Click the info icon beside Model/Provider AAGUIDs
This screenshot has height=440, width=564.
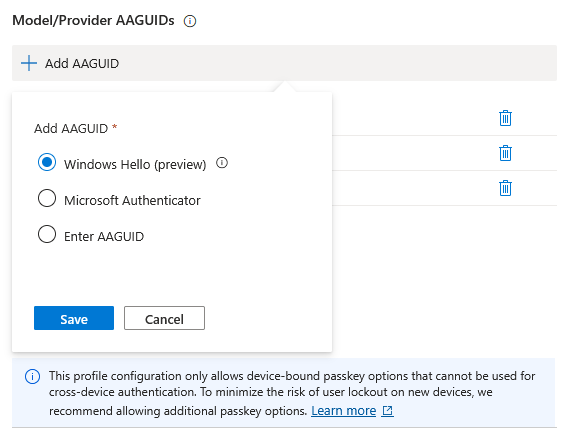190,21
